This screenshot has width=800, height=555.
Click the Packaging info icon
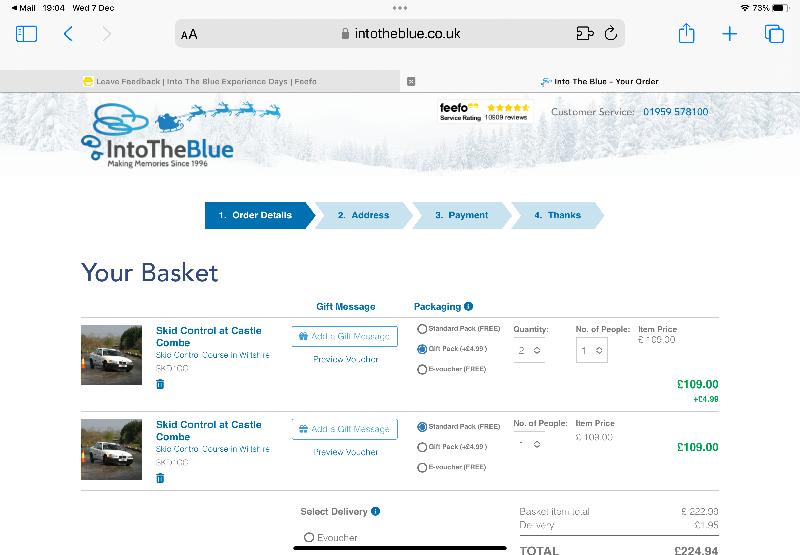[x=468, y=306]
